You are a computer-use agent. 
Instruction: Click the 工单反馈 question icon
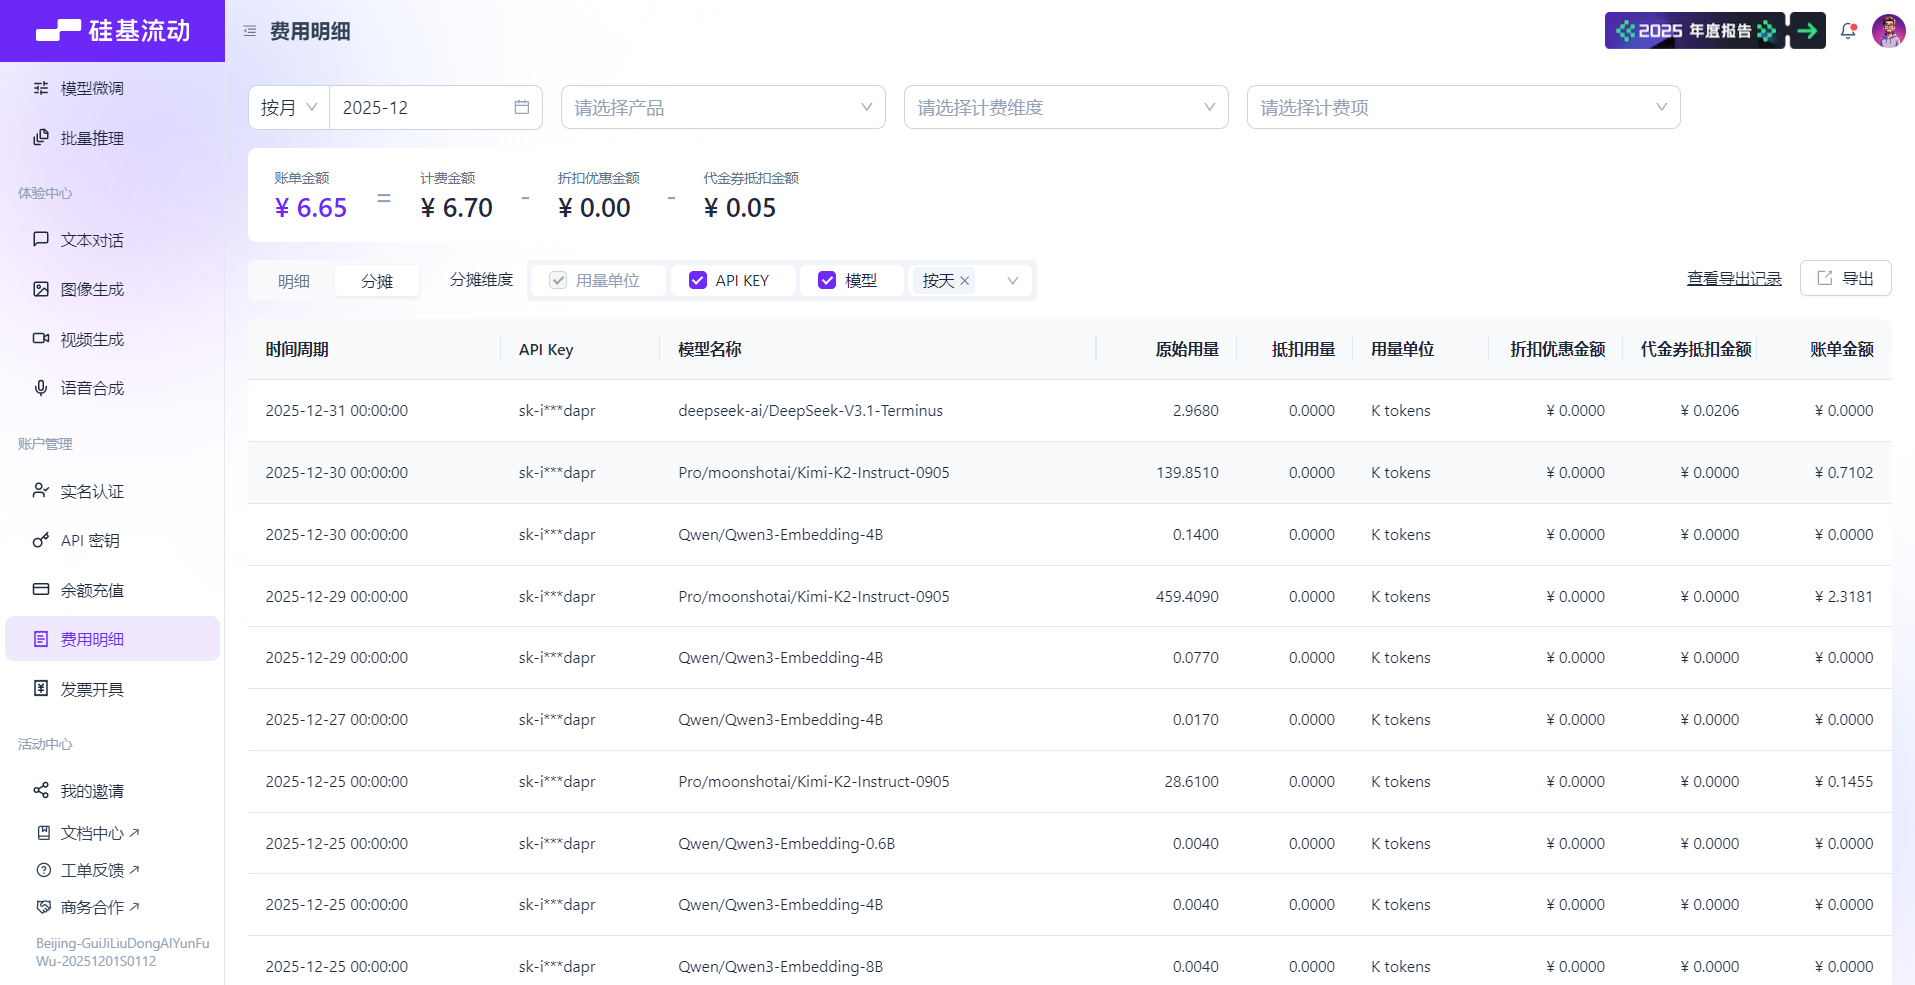43,870
